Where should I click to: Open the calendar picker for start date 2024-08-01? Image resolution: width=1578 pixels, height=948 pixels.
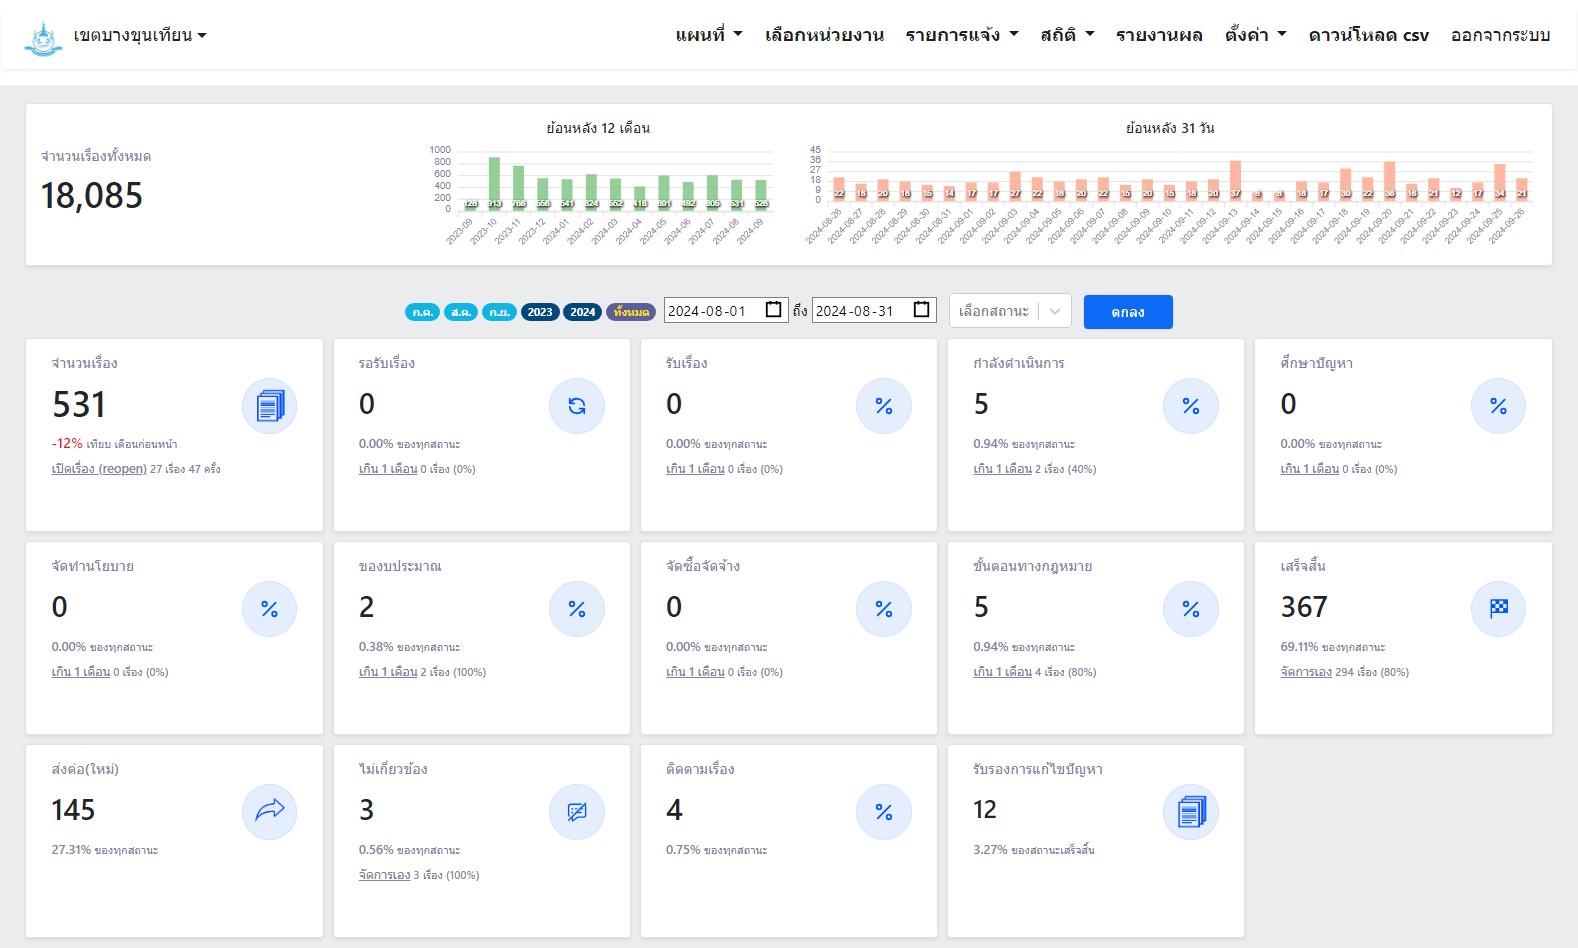(x=773, y=310)
